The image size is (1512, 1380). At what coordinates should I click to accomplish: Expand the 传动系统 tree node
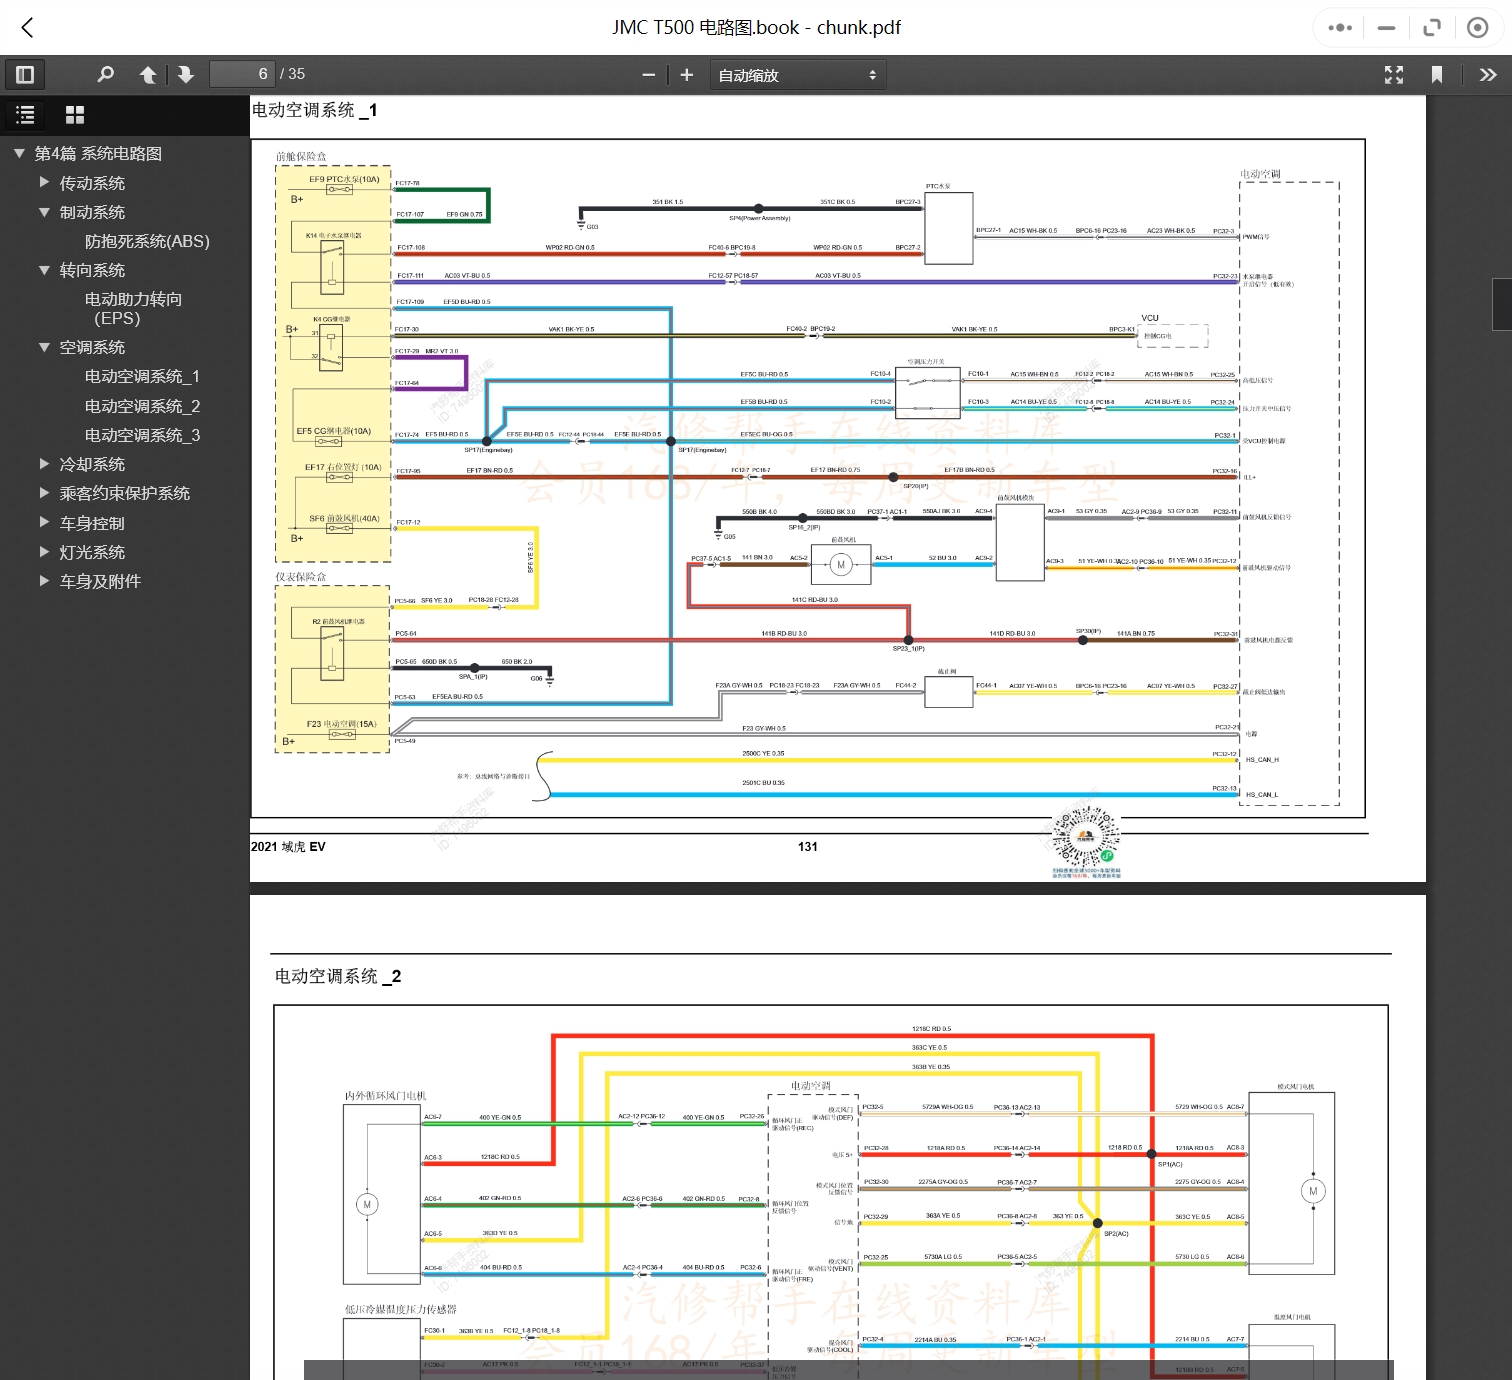point(44,183)
